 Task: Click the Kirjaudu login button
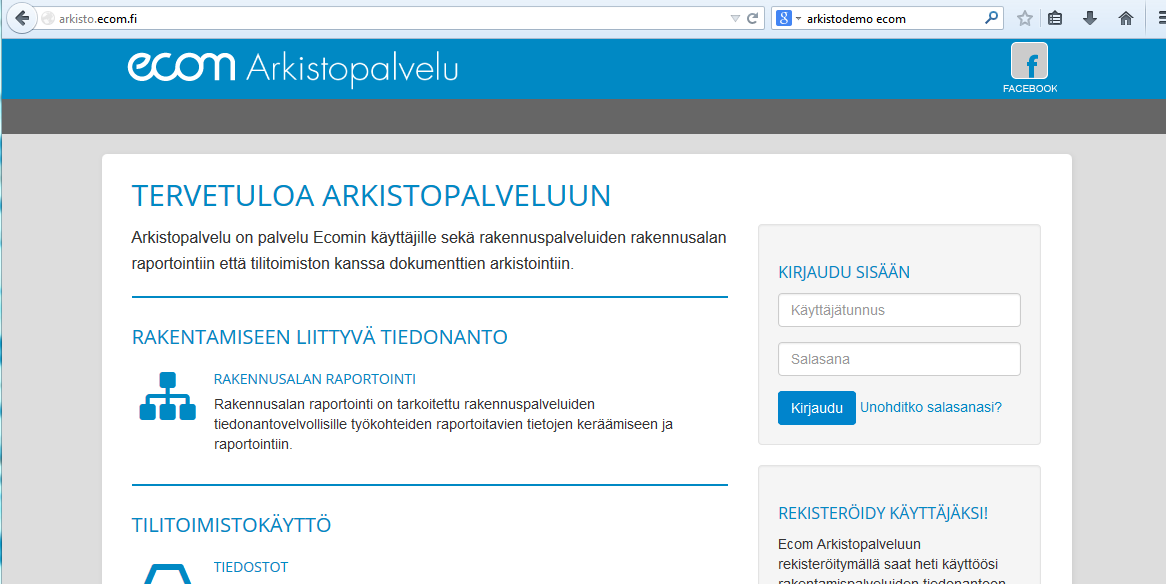pyautogui.click(x=816, y=408)
